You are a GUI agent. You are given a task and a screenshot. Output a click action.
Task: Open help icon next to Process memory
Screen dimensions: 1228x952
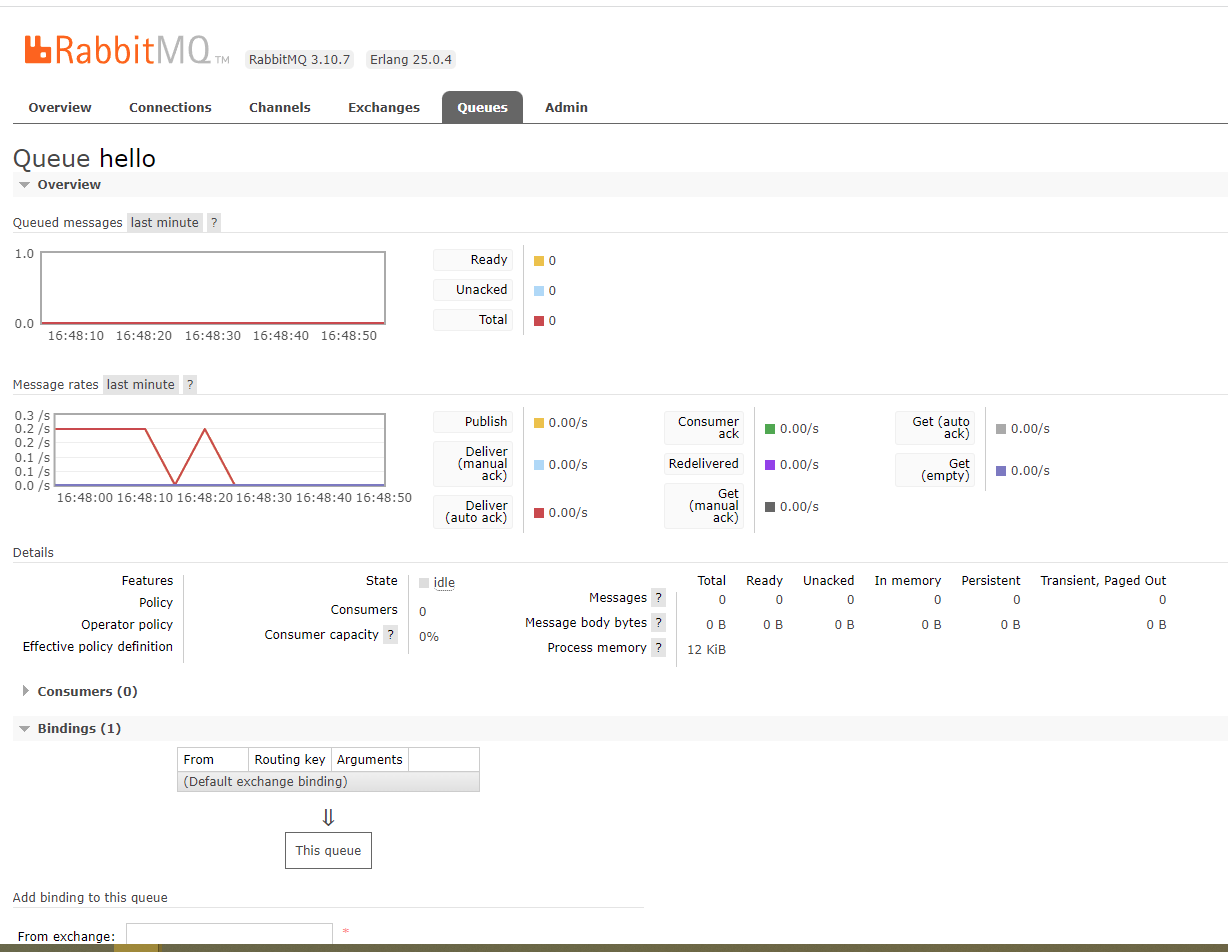click(x=658, y=648)
